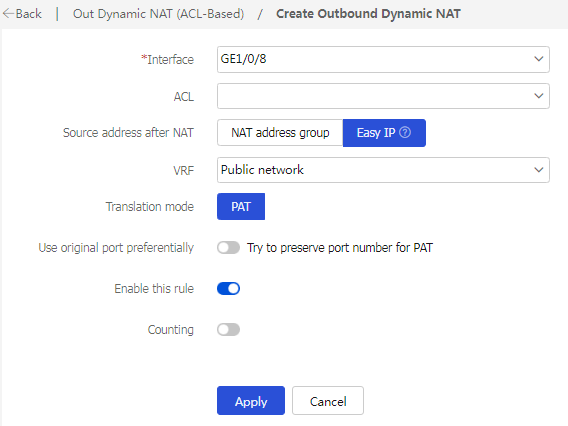This screenshot has height=426, width=568.
Task: Toggle Use original port preferentially switch
Action: [x=229, y=248]
